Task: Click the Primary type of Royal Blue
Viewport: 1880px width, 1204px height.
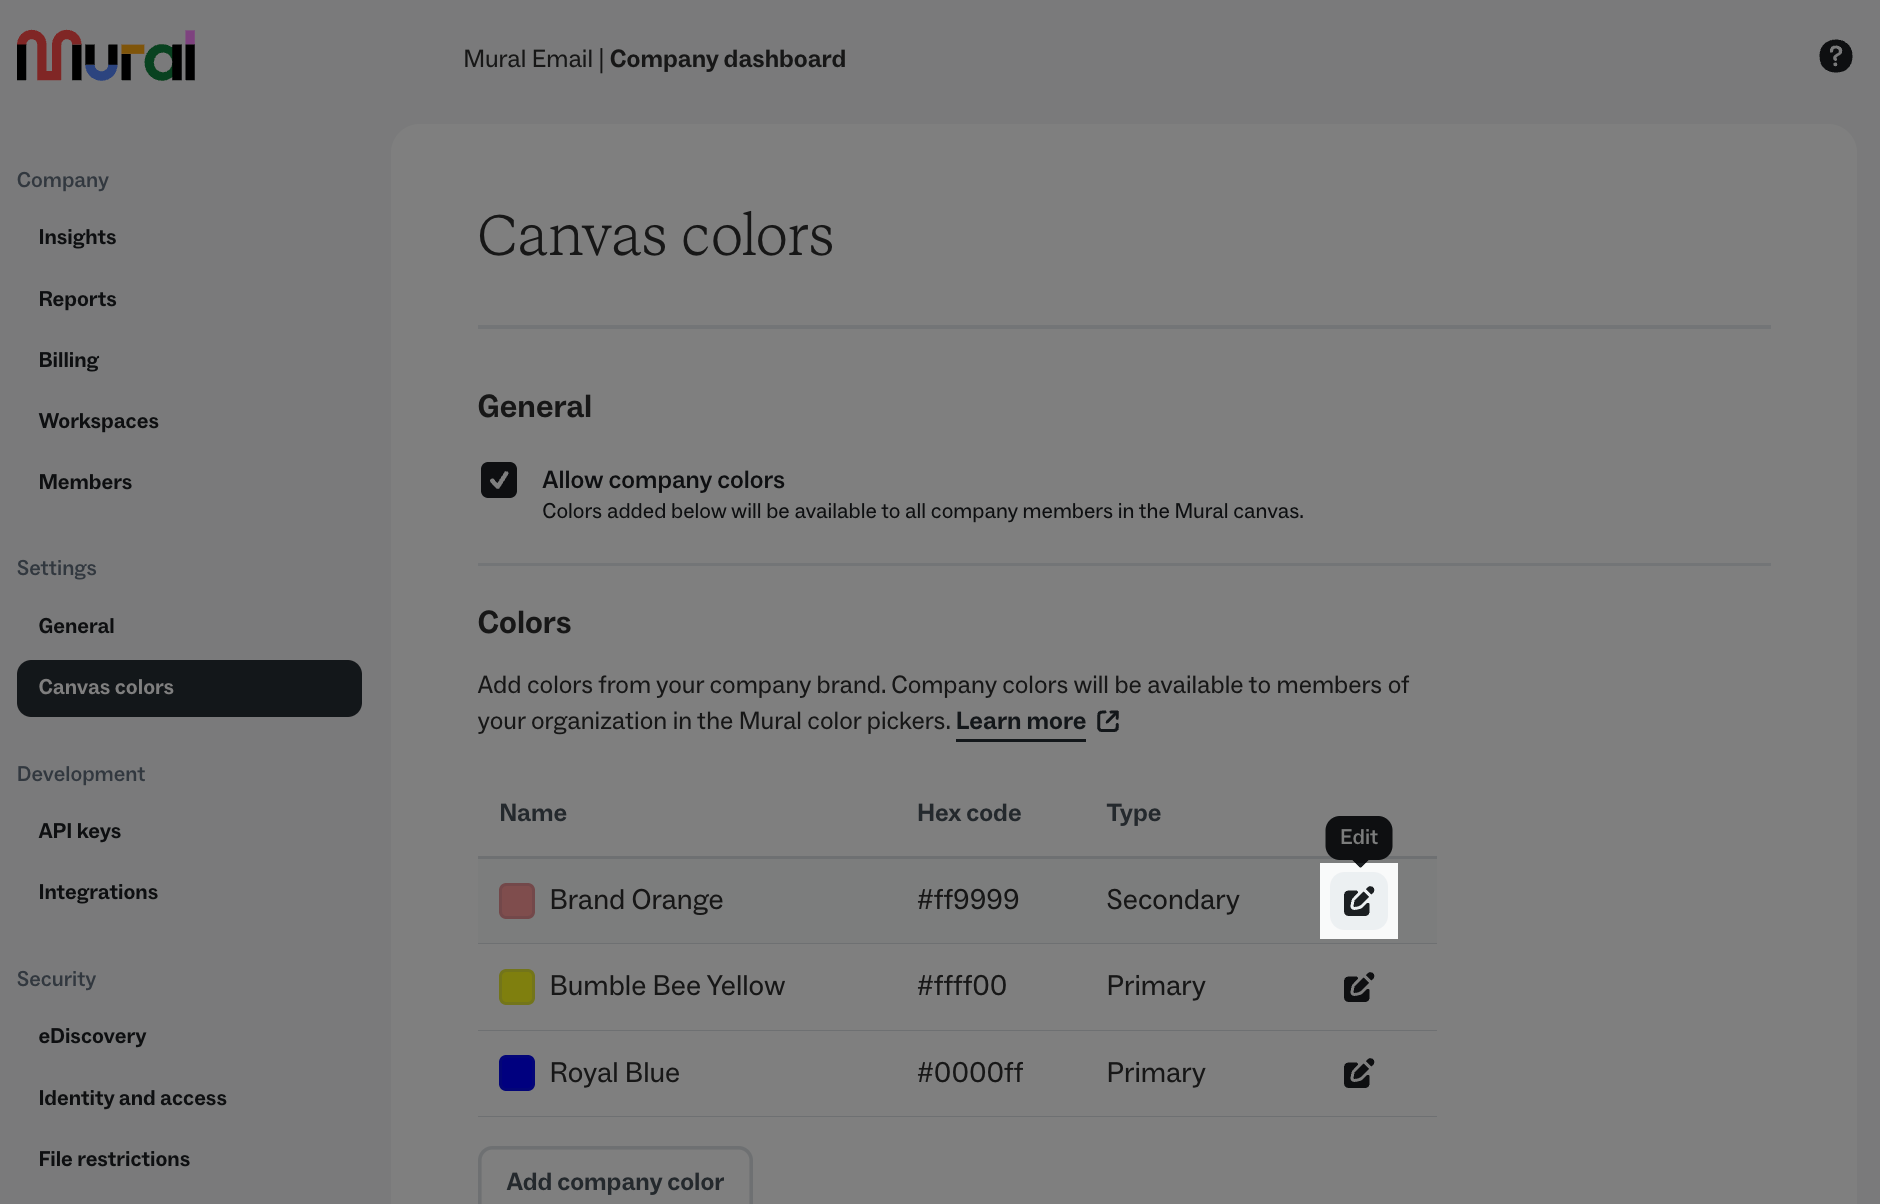Action: (1155, 1073)
